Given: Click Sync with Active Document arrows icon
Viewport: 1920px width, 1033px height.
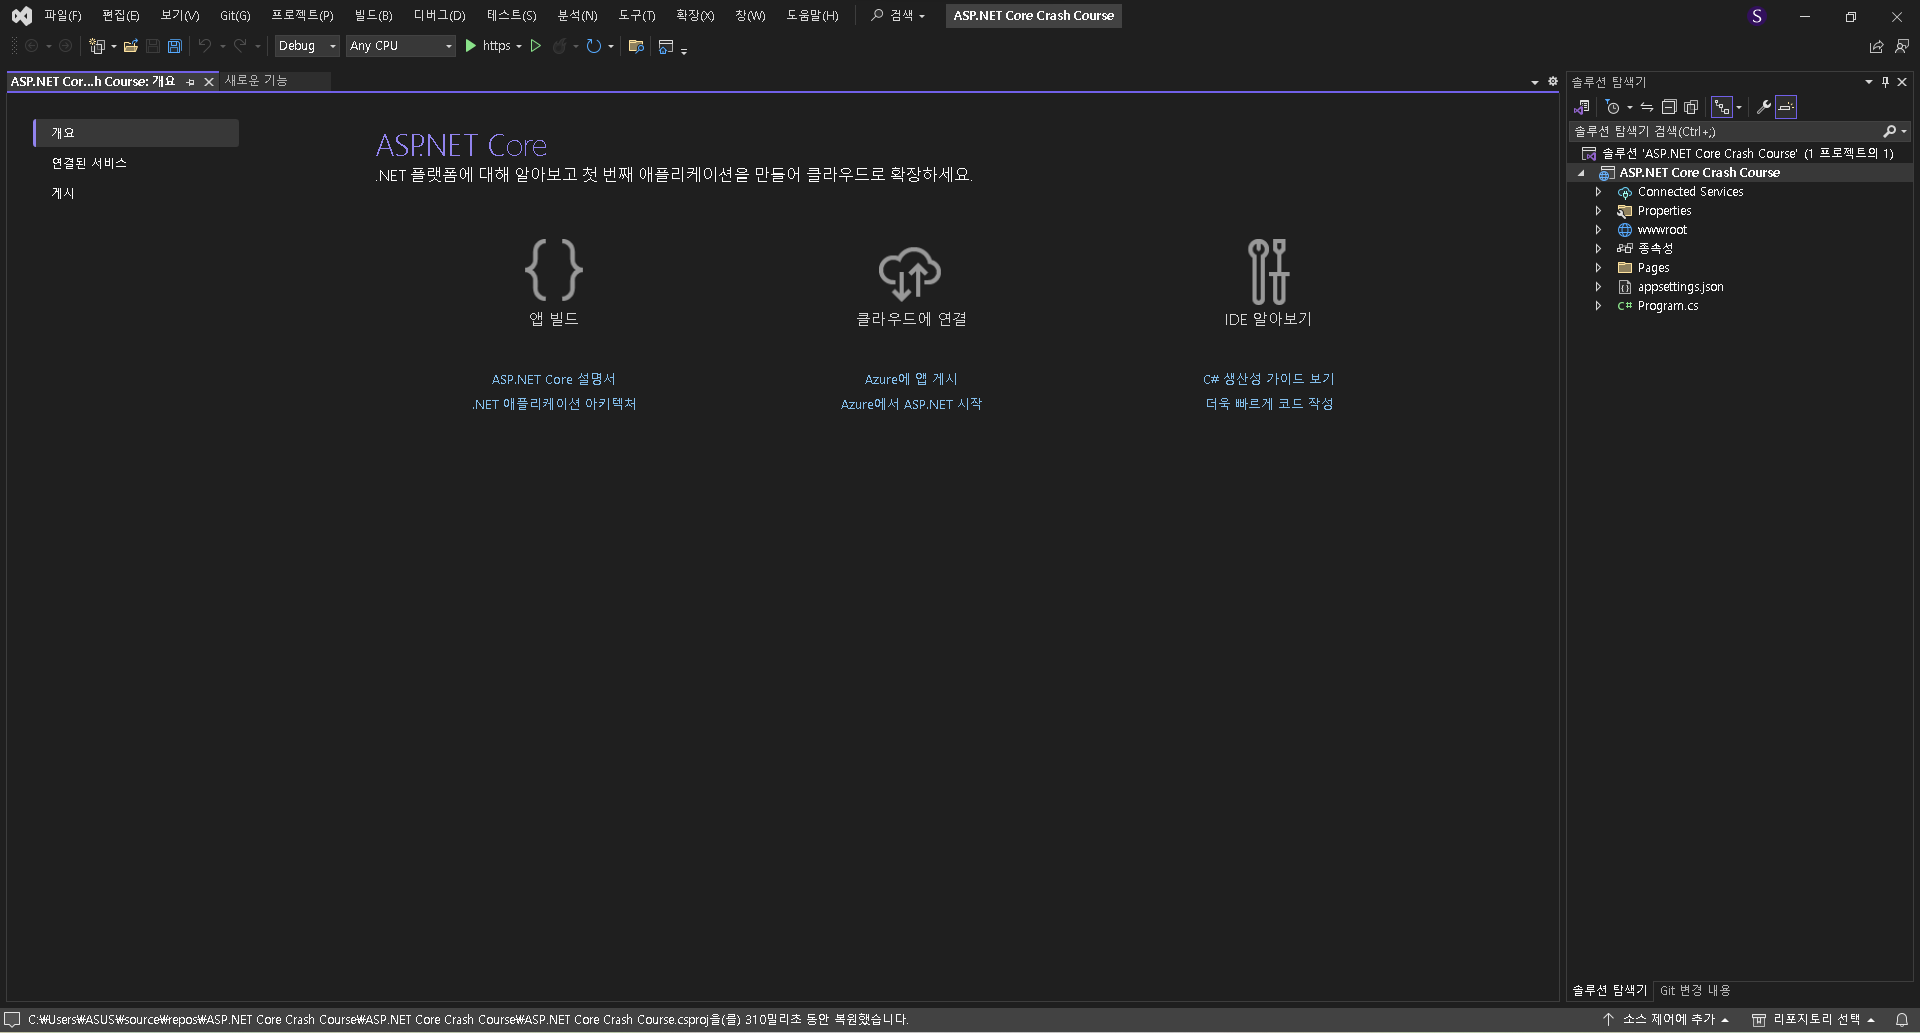Looking at the screenshot, I should (1647, 107).
